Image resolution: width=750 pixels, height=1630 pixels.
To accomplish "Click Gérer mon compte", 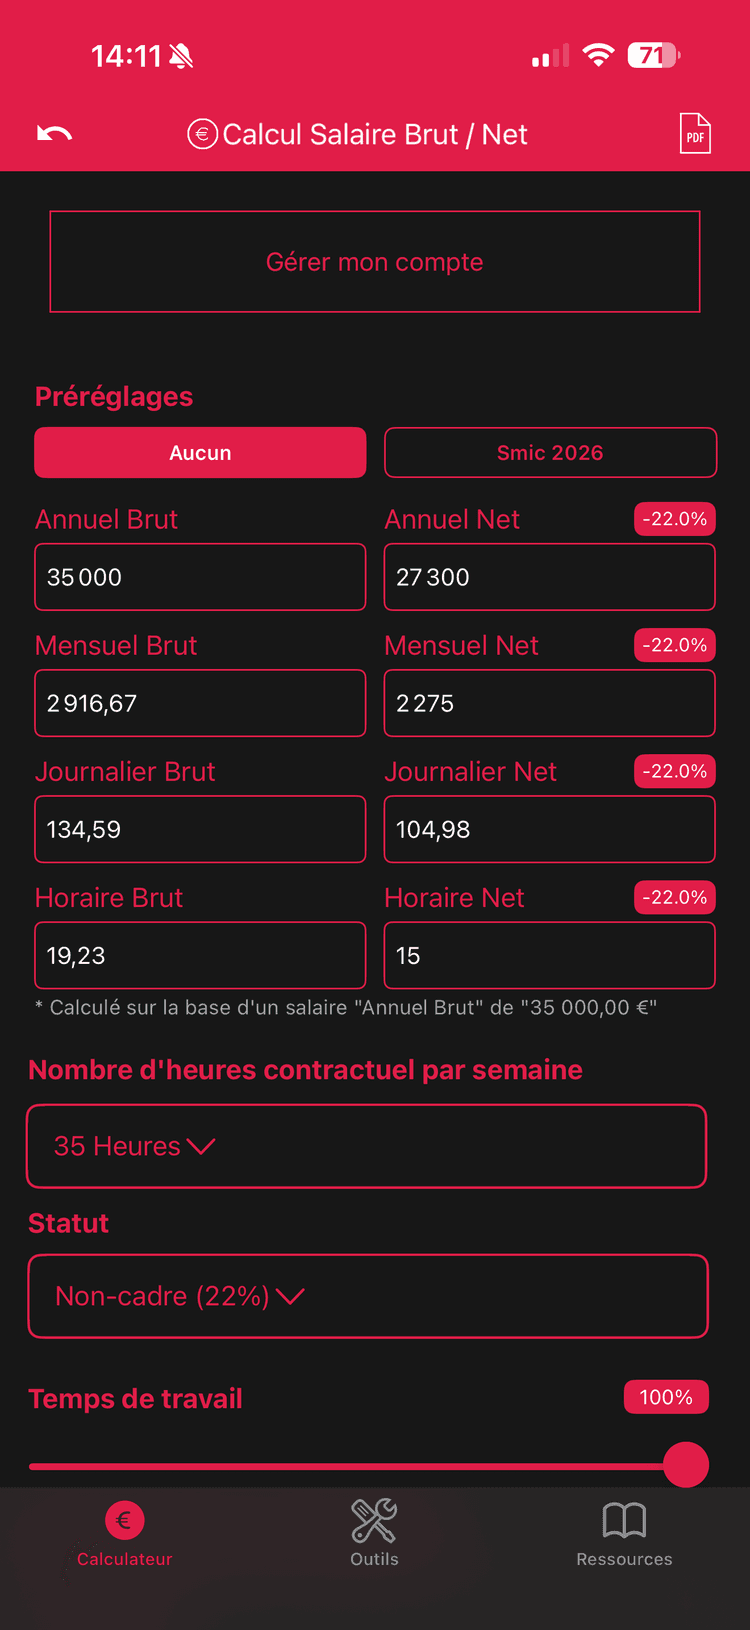I will tap(375, 261).
